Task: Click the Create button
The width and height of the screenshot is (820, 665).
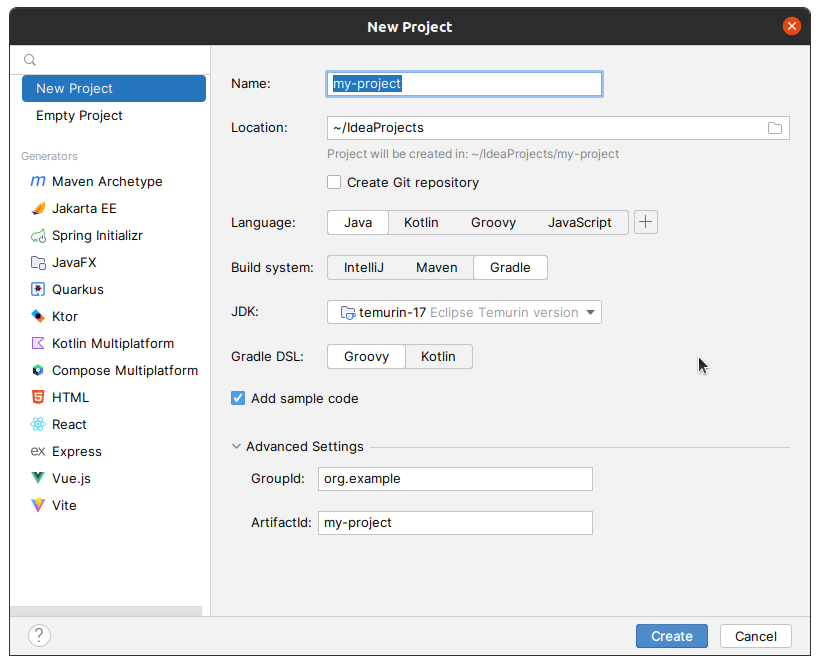Action: point(671,636)
